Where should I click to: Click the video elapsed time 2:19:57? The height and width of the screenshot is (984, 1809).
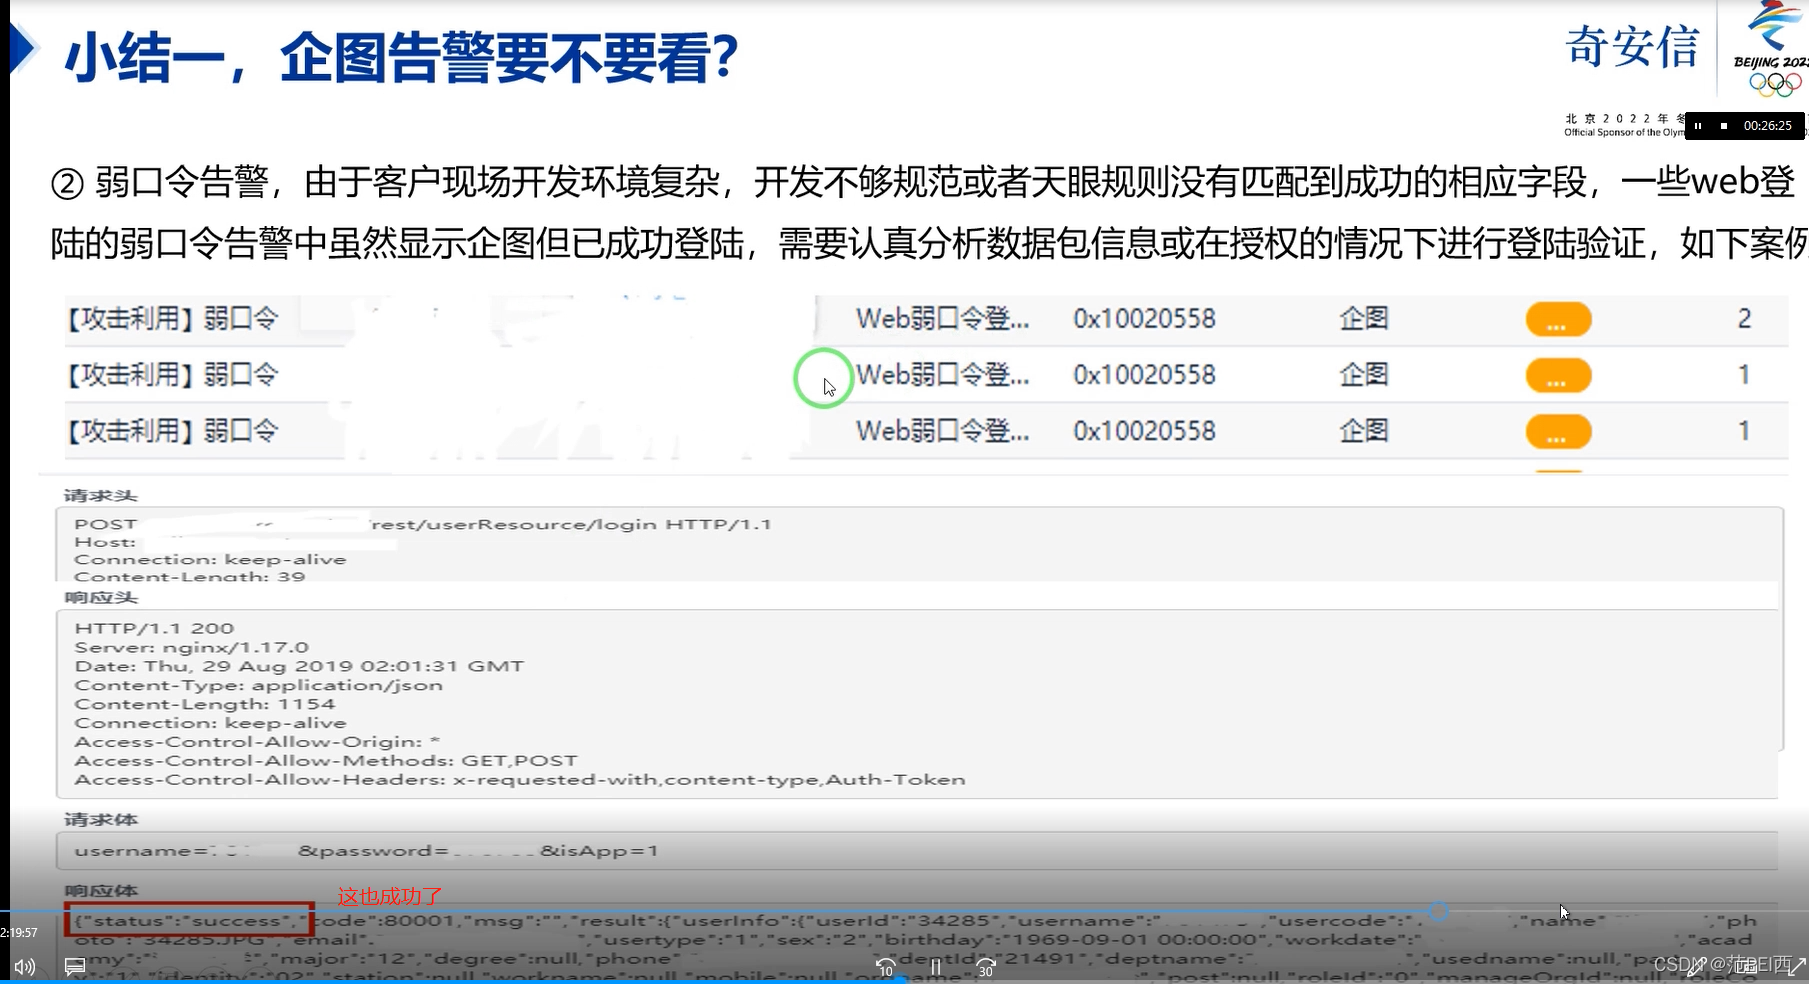19,933
